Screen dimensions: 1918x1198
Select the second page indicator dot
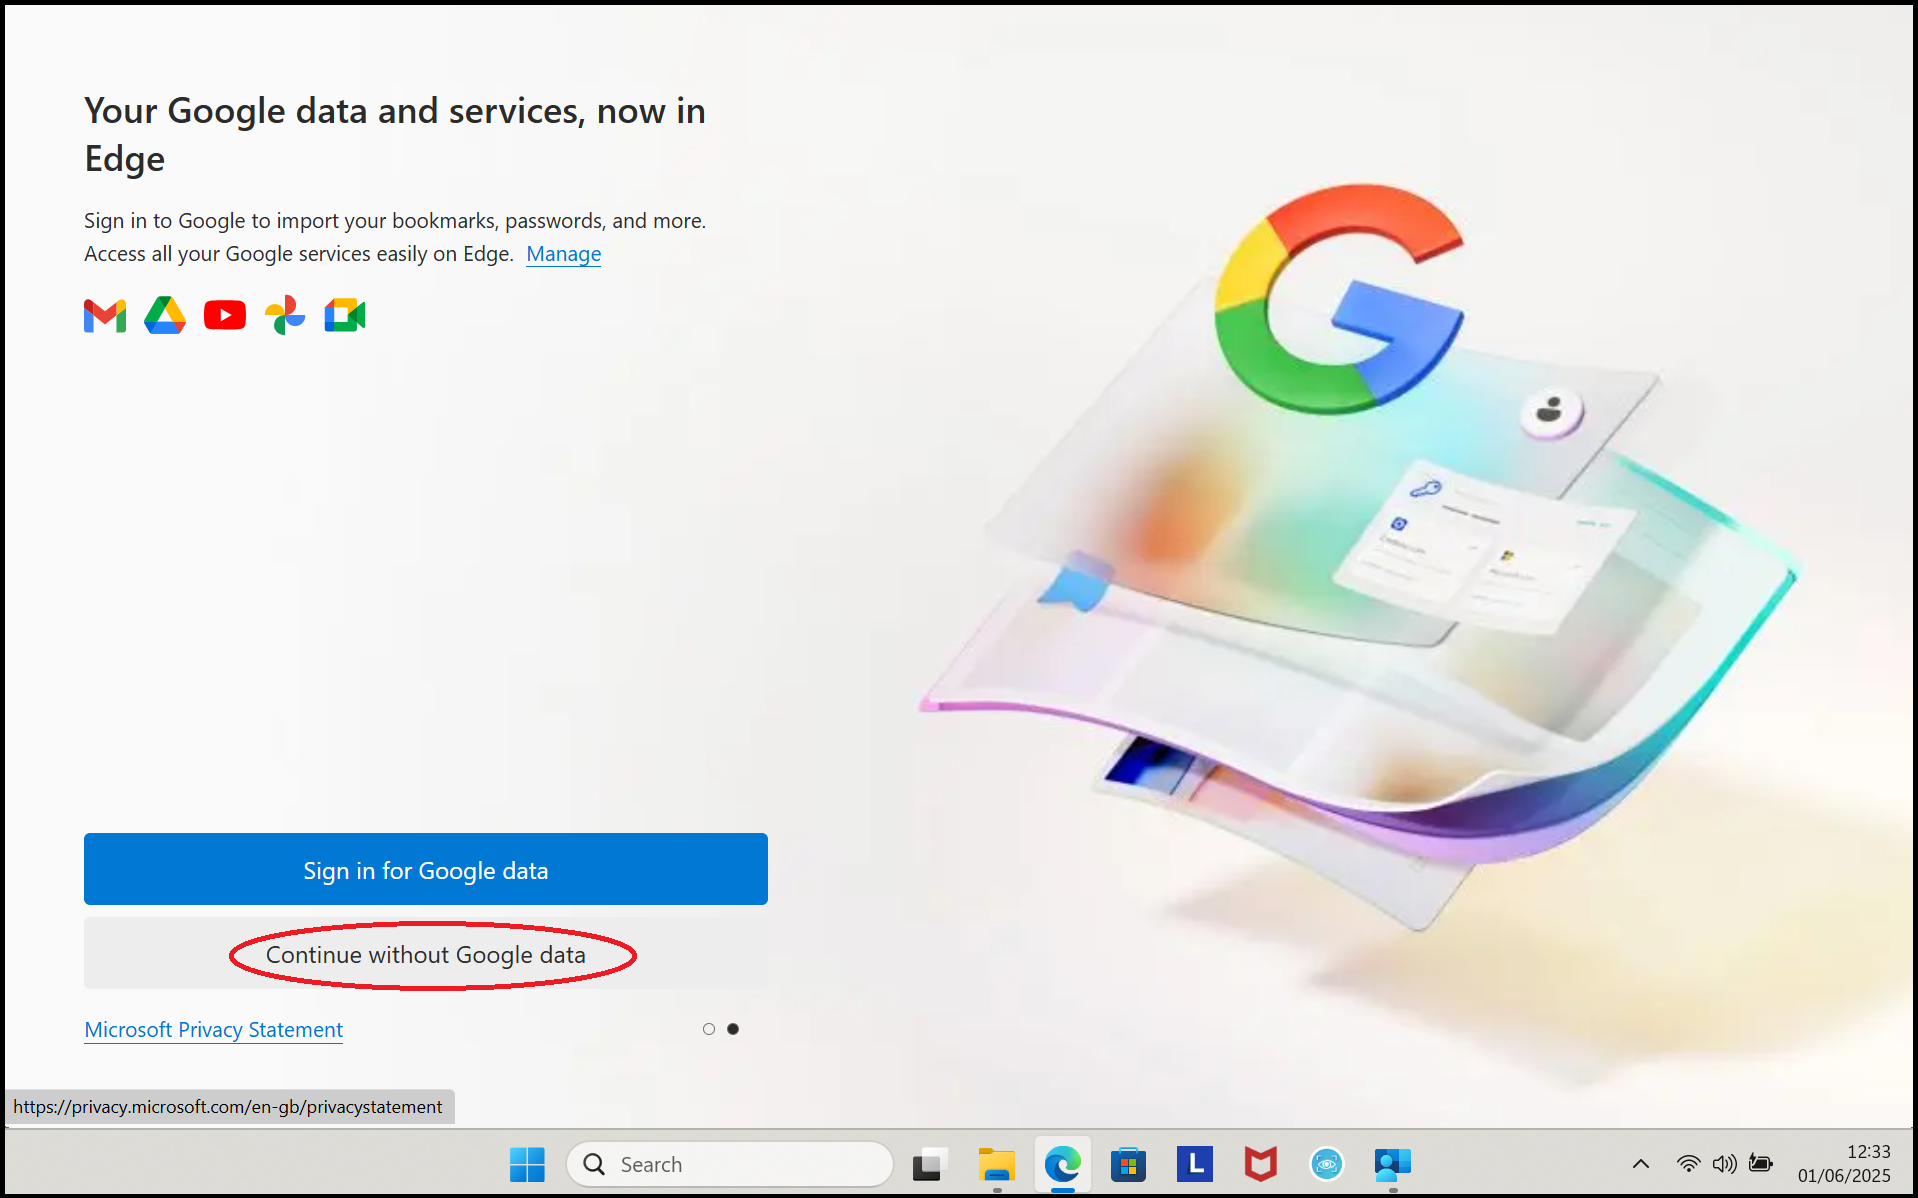733,1029
